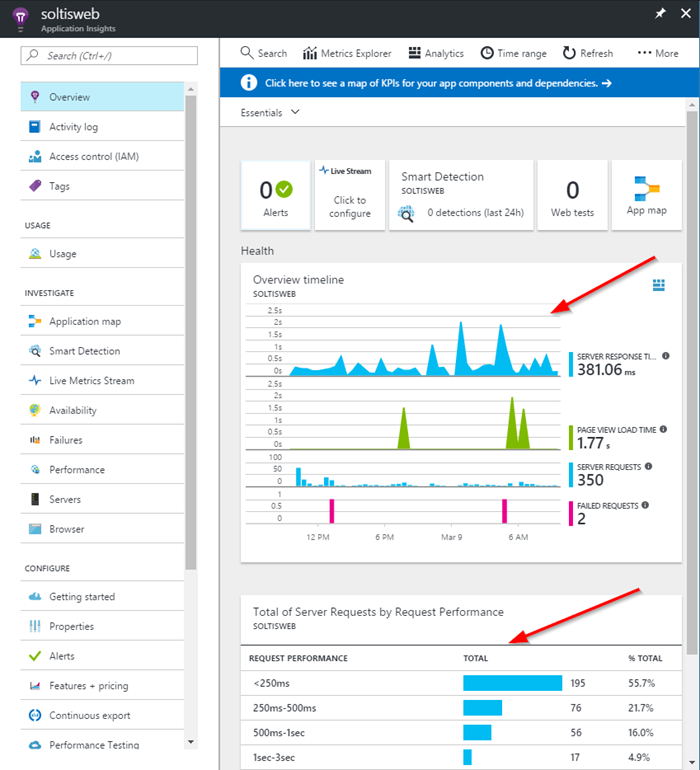700x770 pixels.
Task: Click the Availability globe icon
Action: tap(35, 410)
